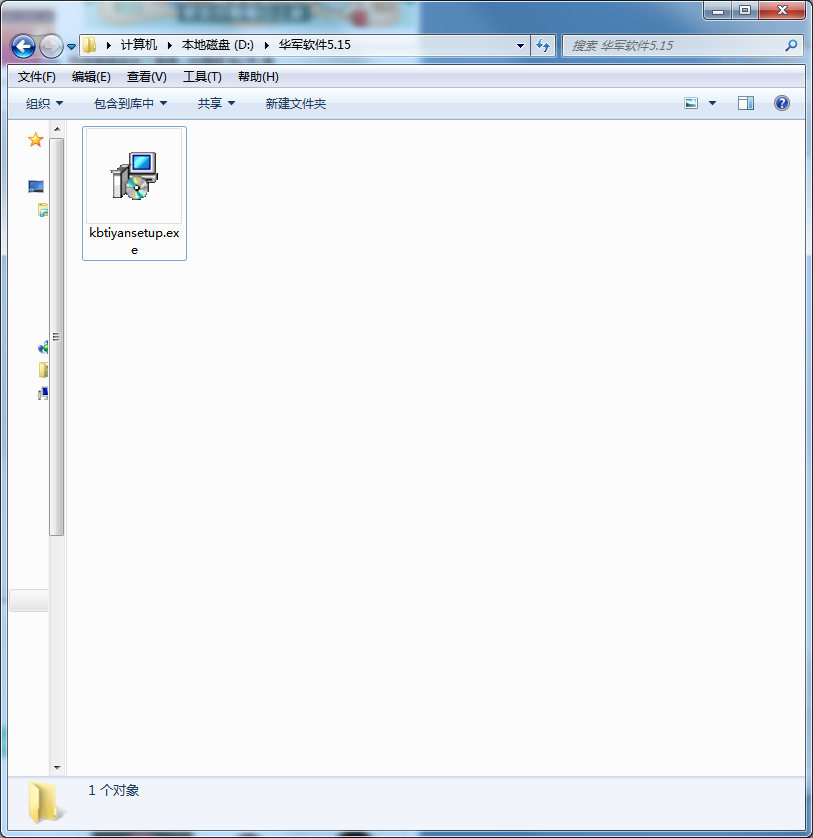Click the Forward navigation arrow button

50,46
